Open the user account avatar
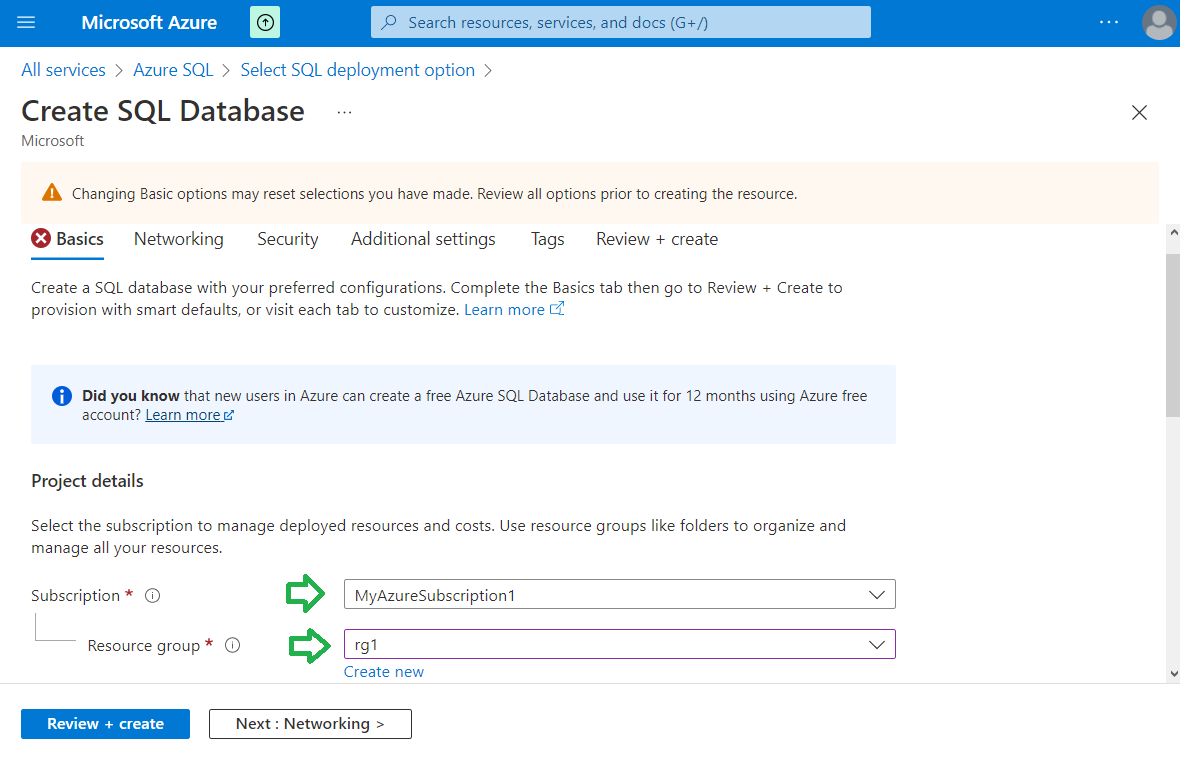The image size is (1180, 759). (1159, 23)
